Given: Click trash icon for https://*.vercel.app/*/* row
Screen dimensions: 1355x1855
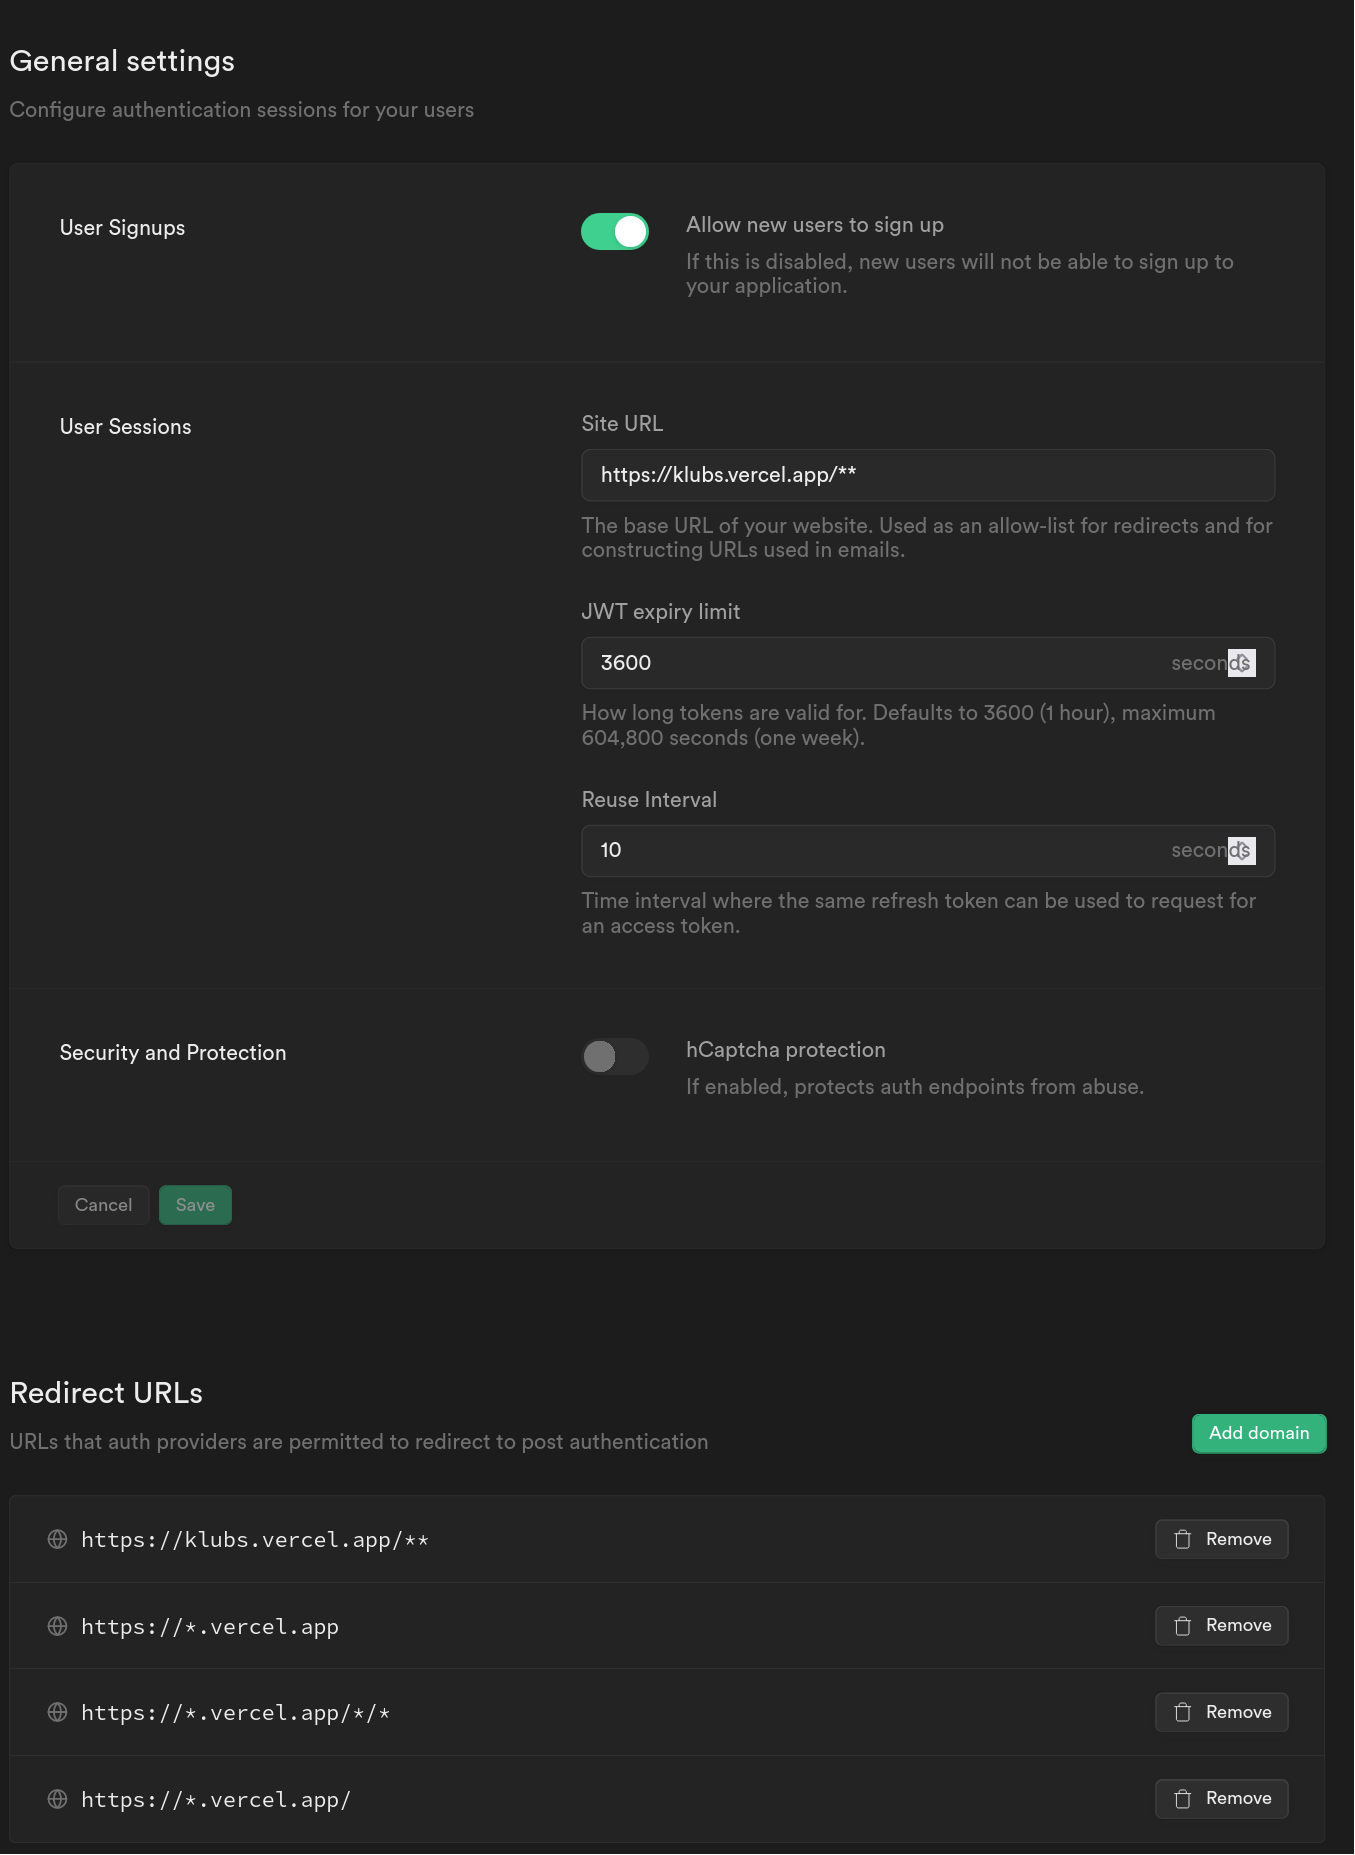Looking at the screenshot, I should coord(1183,1712).
